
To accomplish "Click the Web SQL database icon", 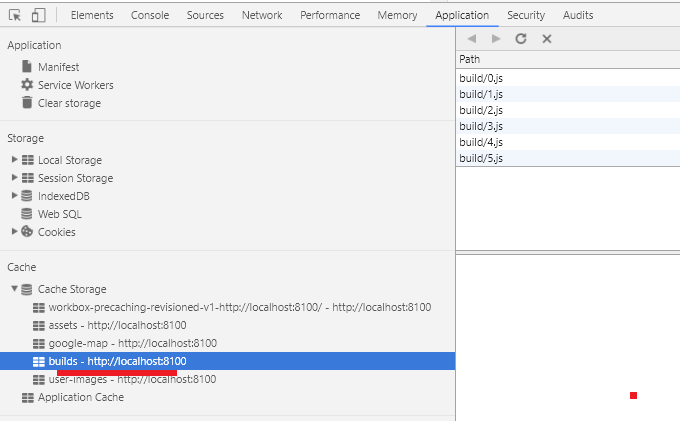I will [x=27, y=214].
